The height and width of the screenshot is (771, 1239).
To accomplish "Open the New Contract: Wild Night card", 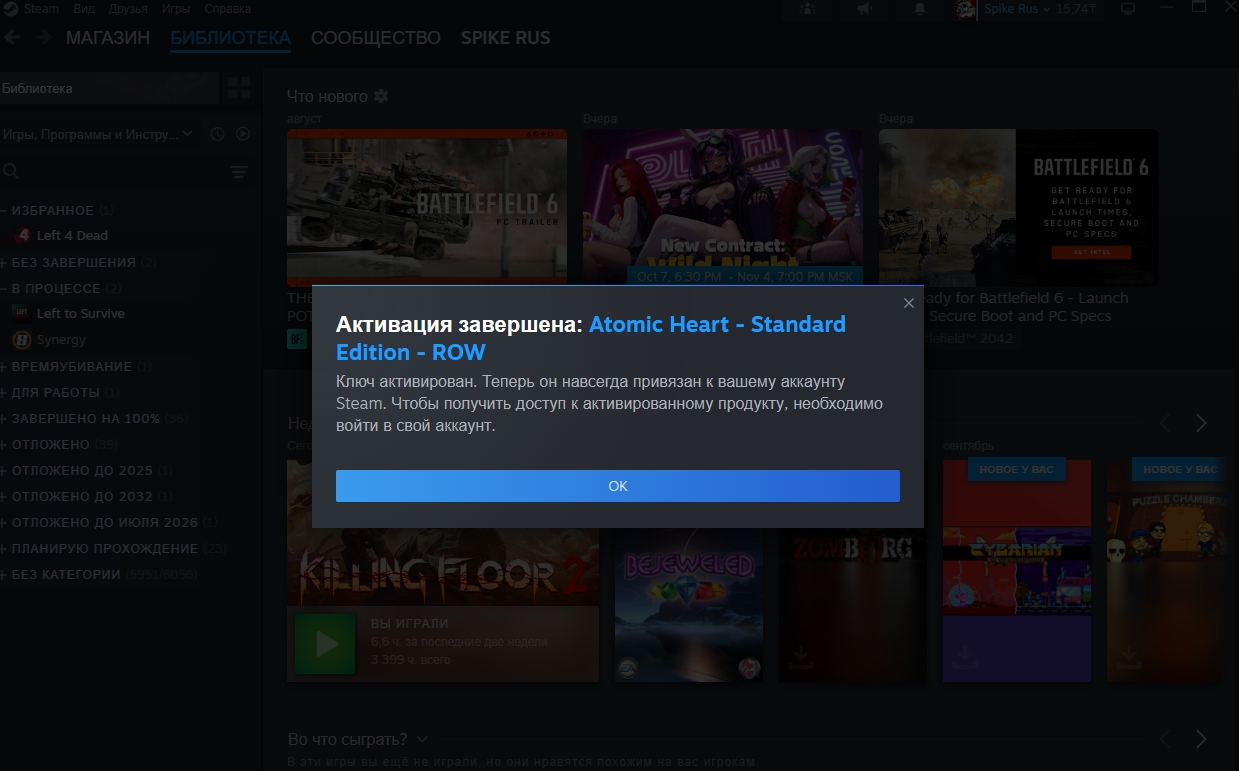I will [723, 208].
